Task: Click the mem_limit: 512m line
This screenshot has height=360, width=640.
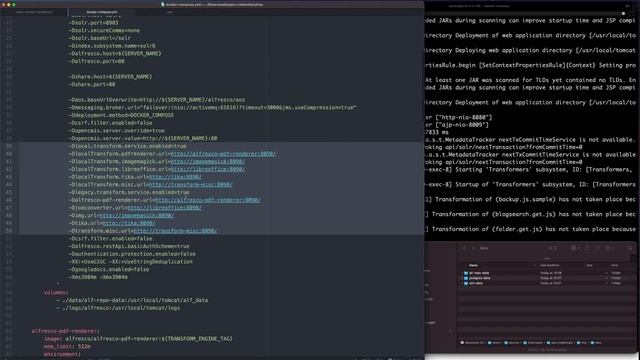Action: pyautogui.click(x=67, y=347)
